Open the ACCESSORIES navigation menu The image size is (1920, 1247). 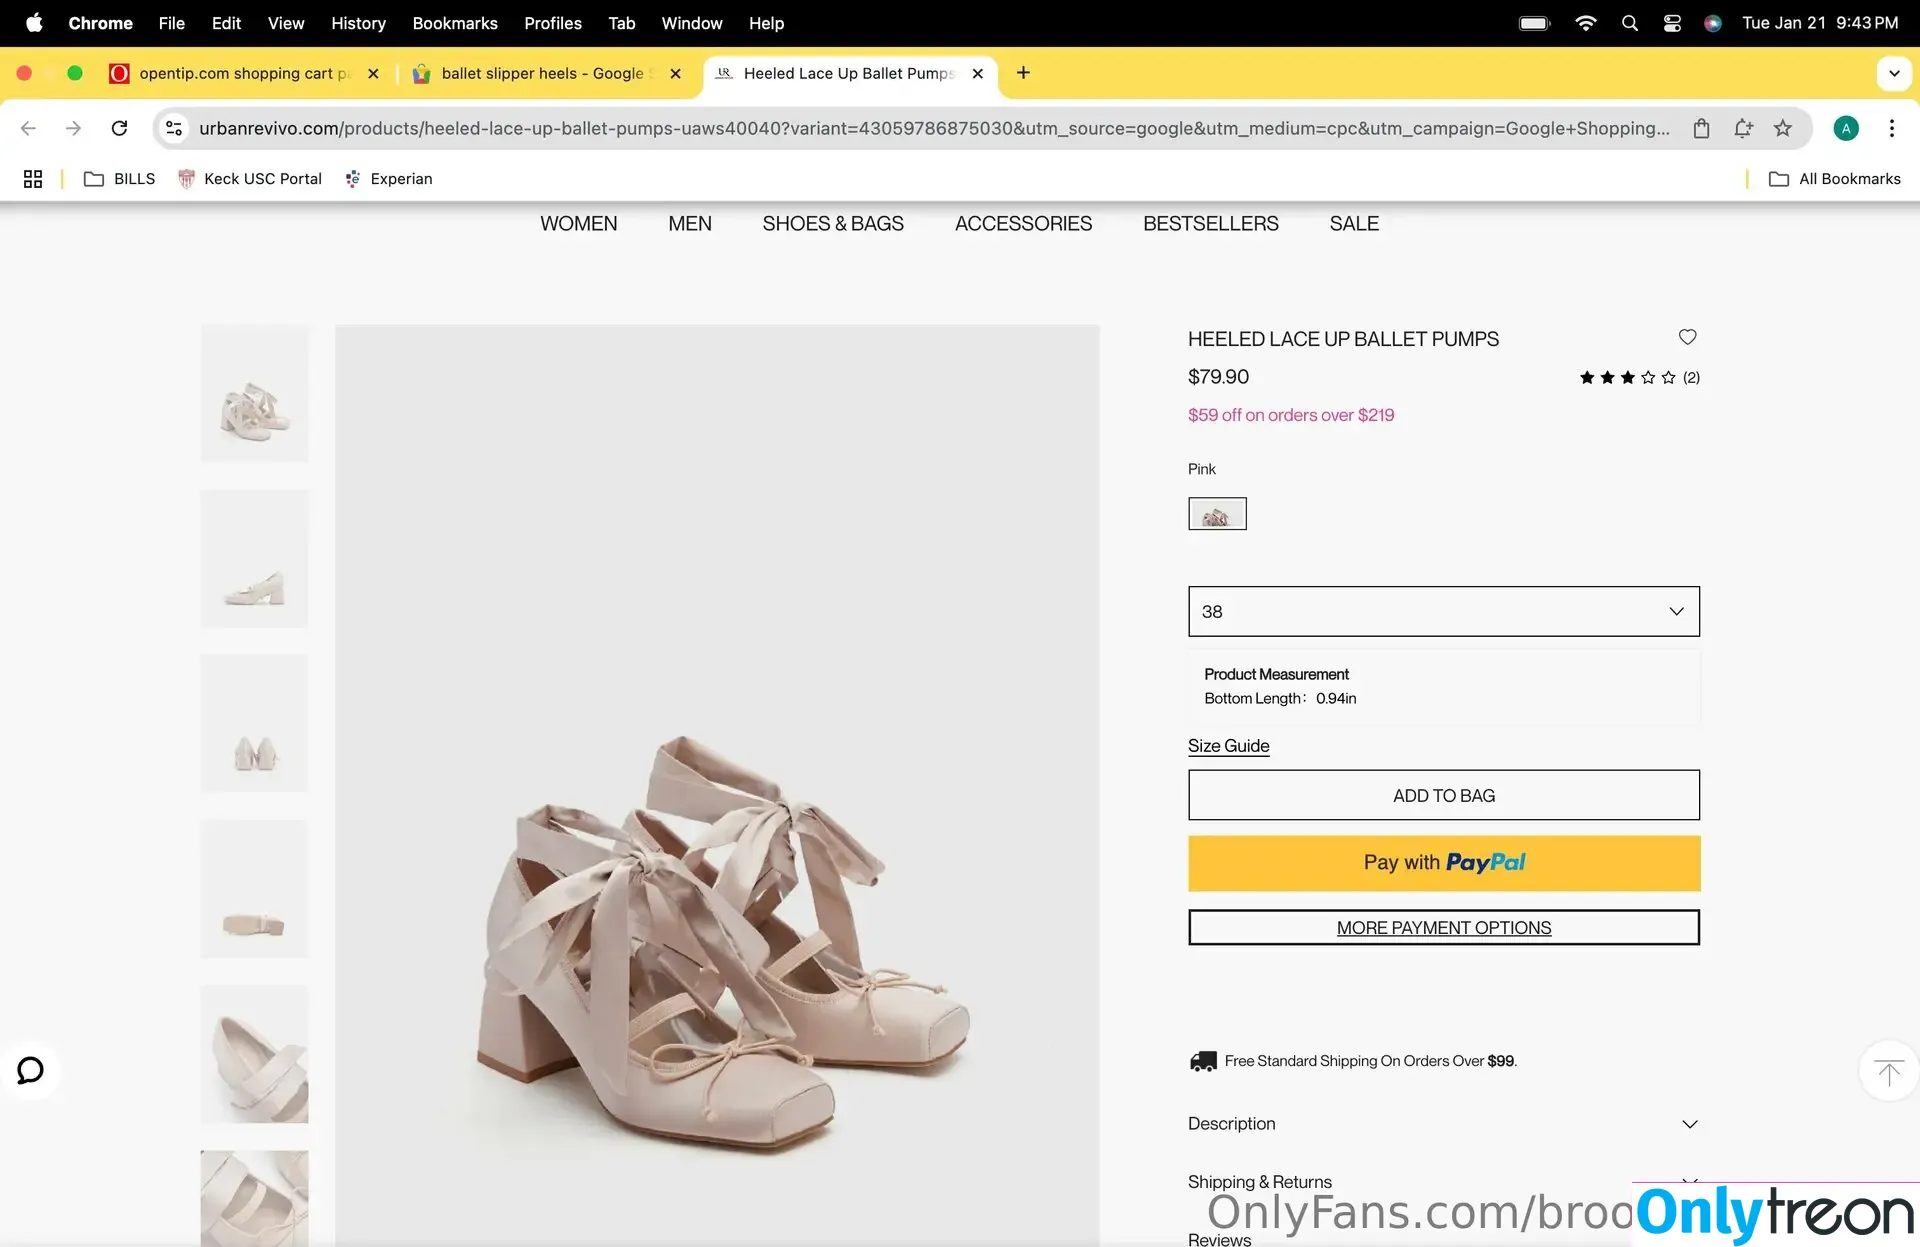coord(1023,224)
